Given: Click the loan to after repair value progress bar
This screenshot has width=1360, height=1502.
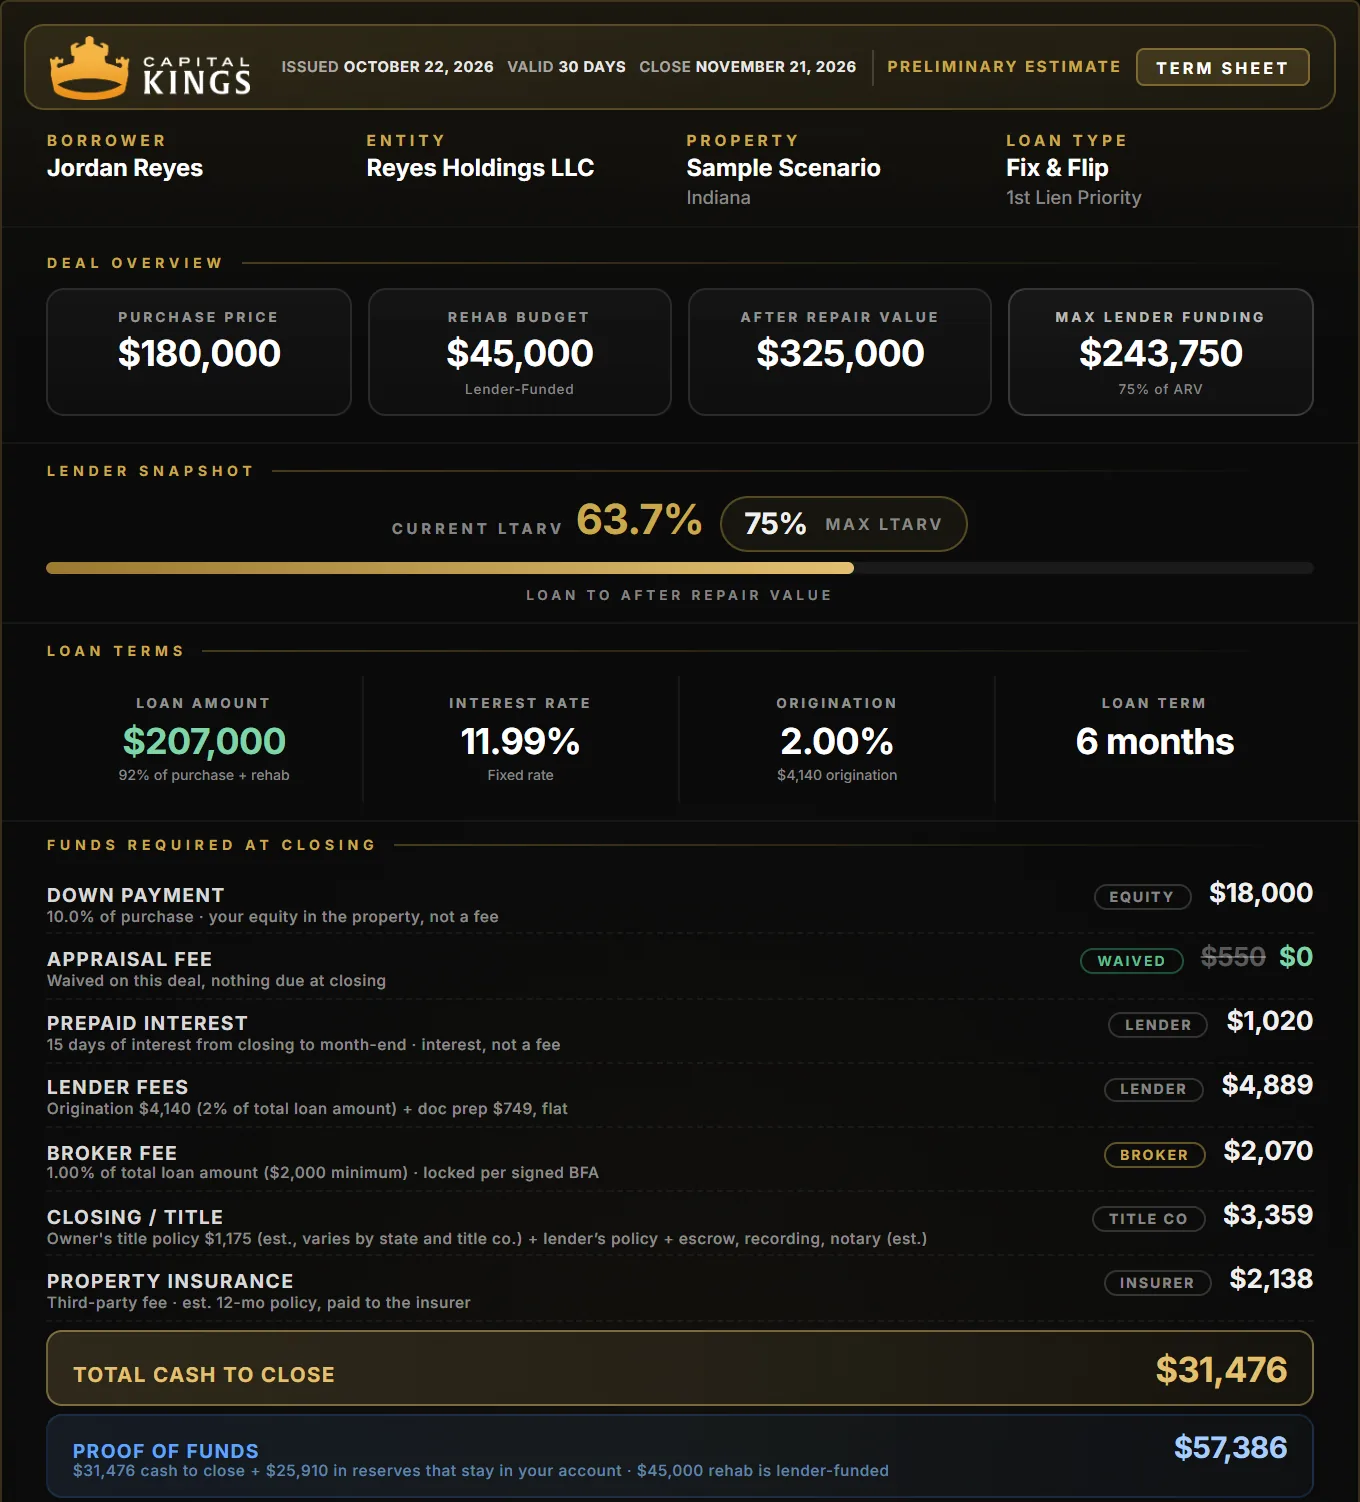Looking at the screenshot, I should [x=680, y=568].
